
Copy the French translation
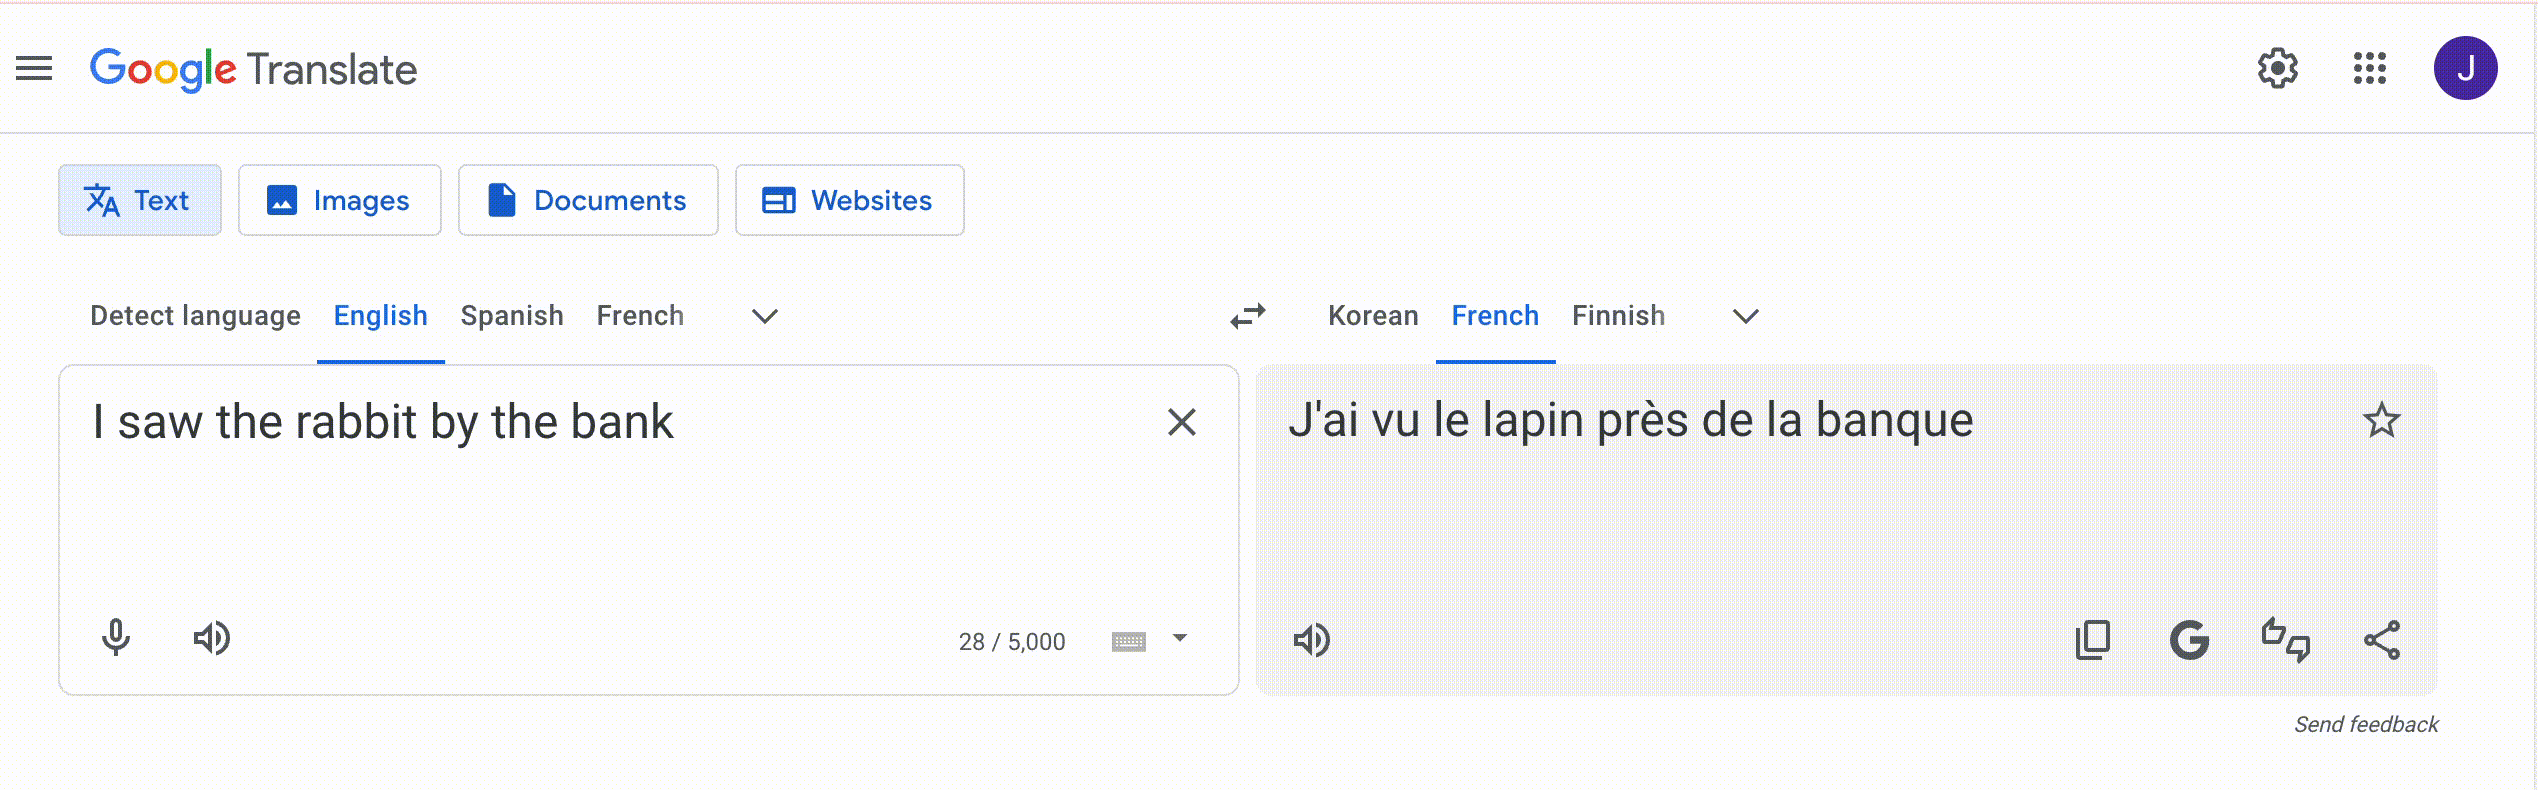tap(2094, 640)
